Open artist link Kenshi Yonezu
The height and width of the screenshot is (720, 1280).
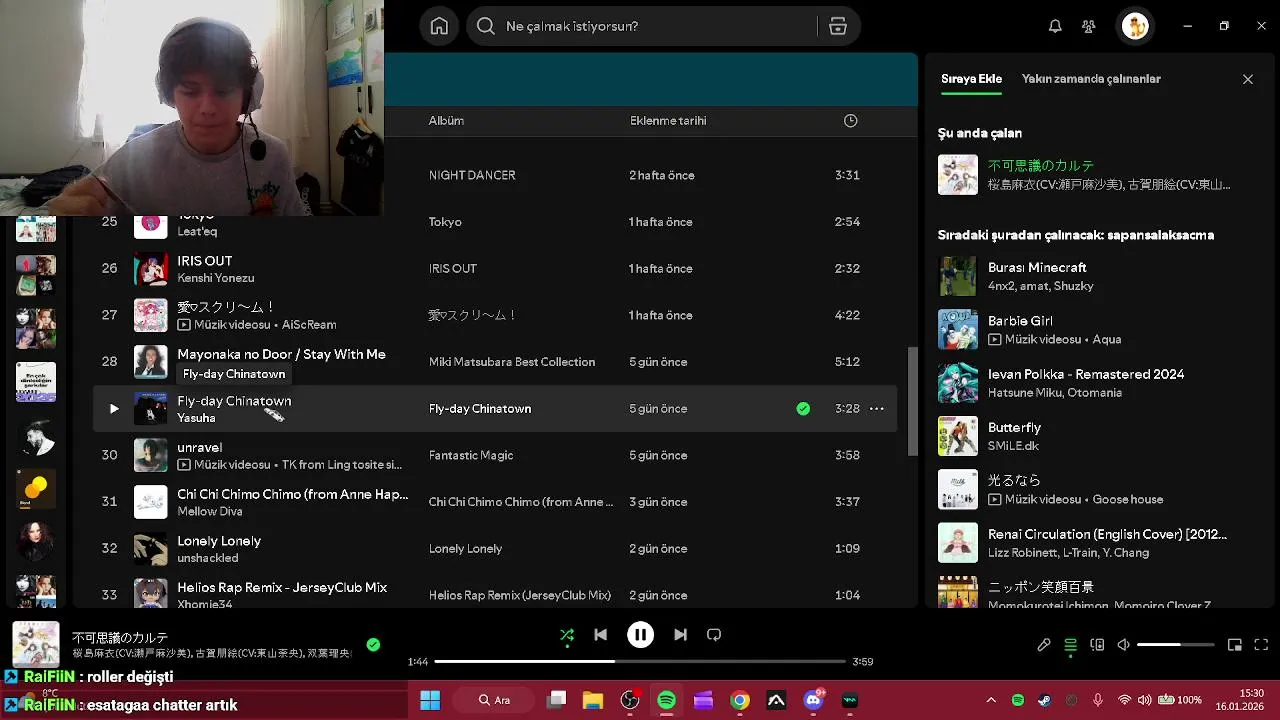click(216, 278)
